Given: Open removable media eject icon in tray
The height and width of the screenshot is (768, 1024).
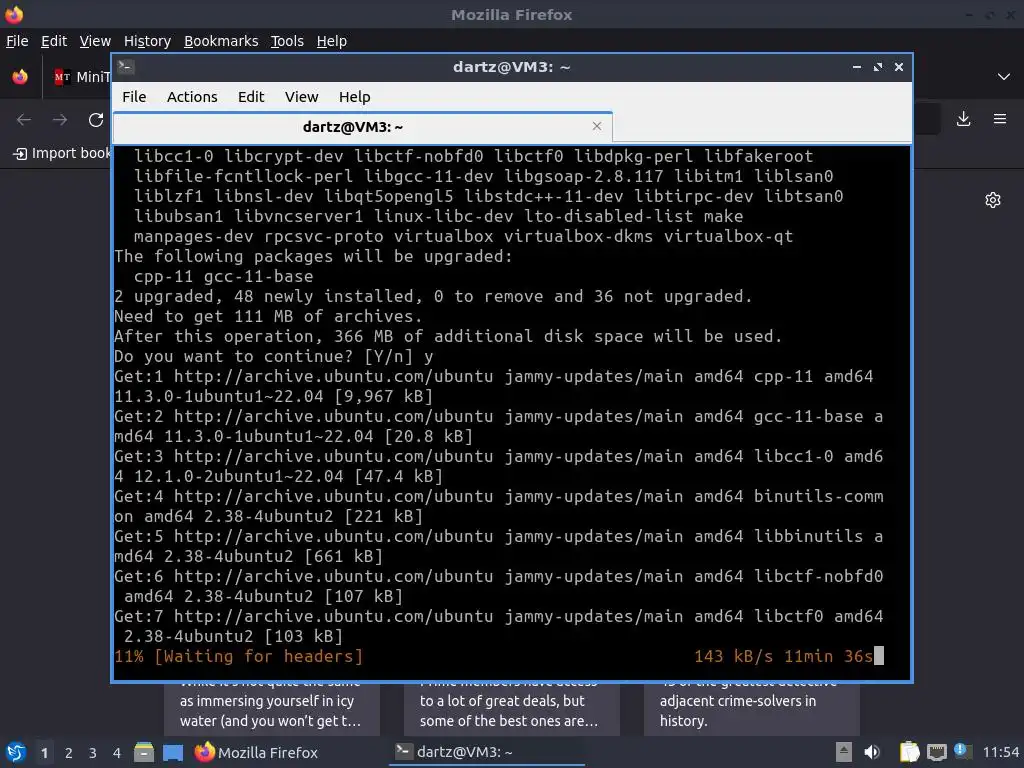Looking at the screenshot, I should 844,752.
